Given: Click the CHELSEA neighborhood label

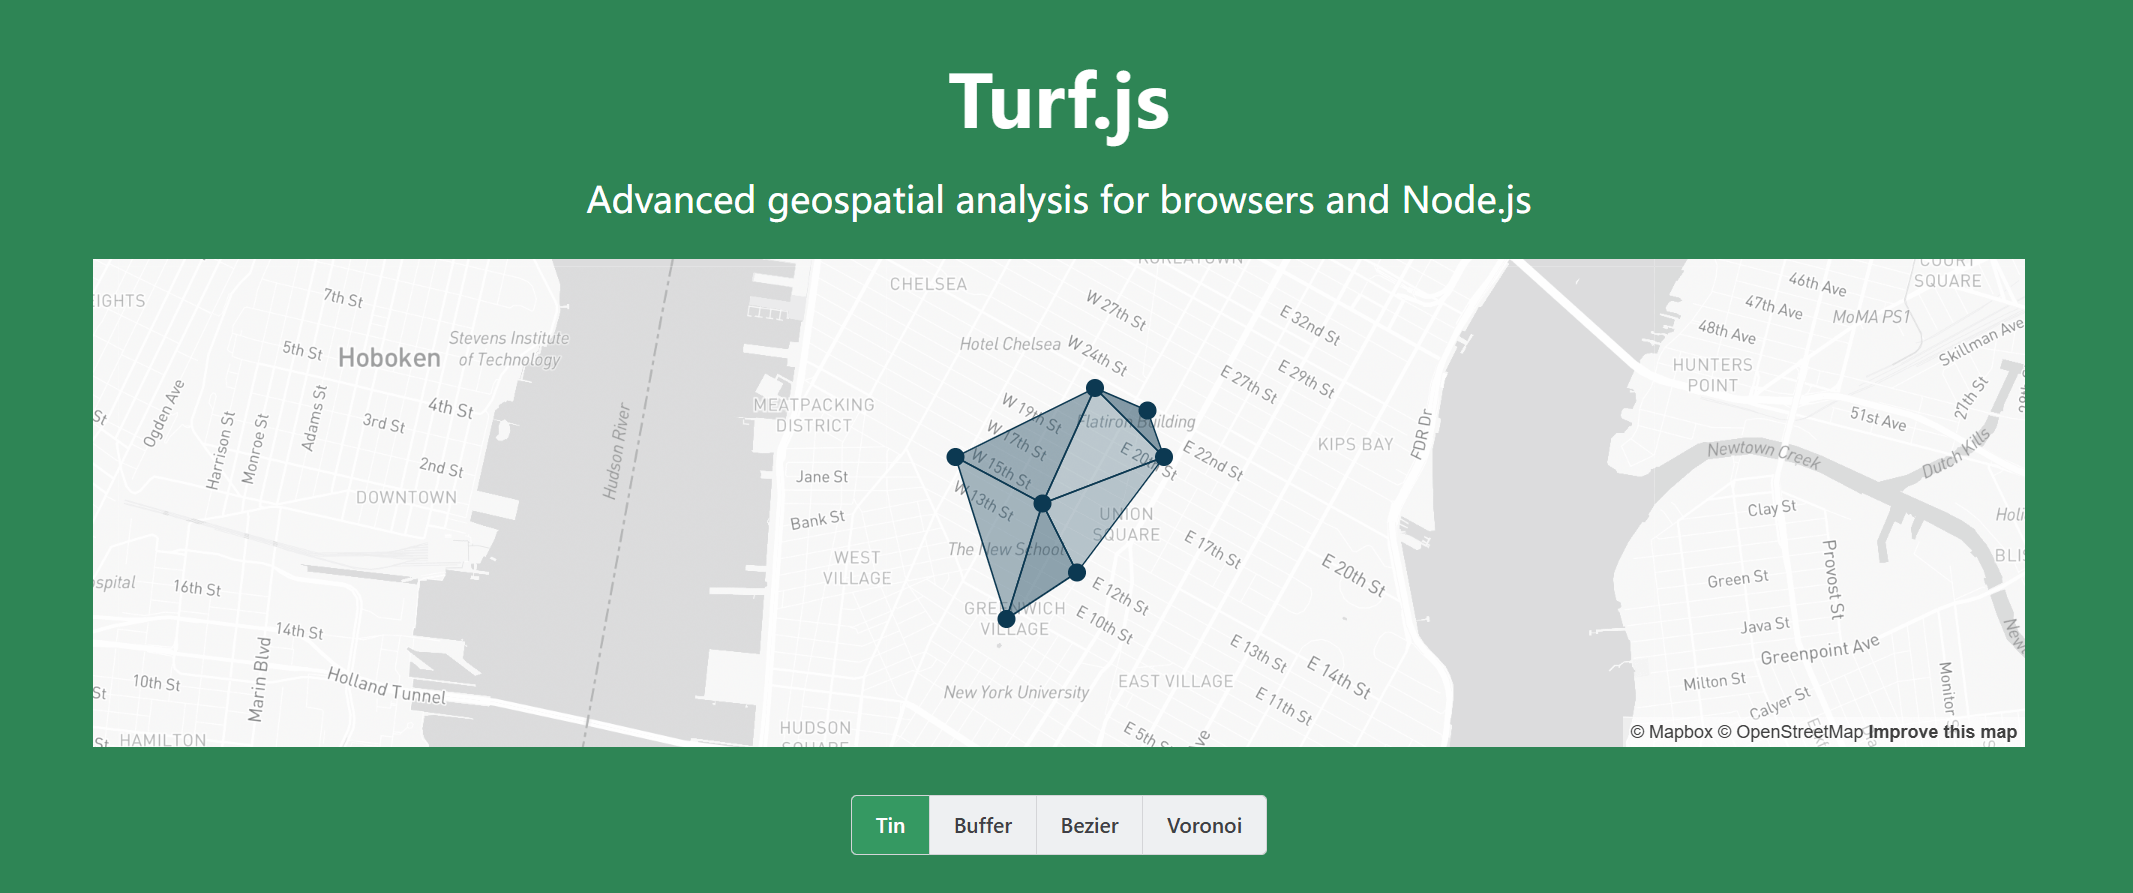Looking at the screenshot, I should click(928, 284).
